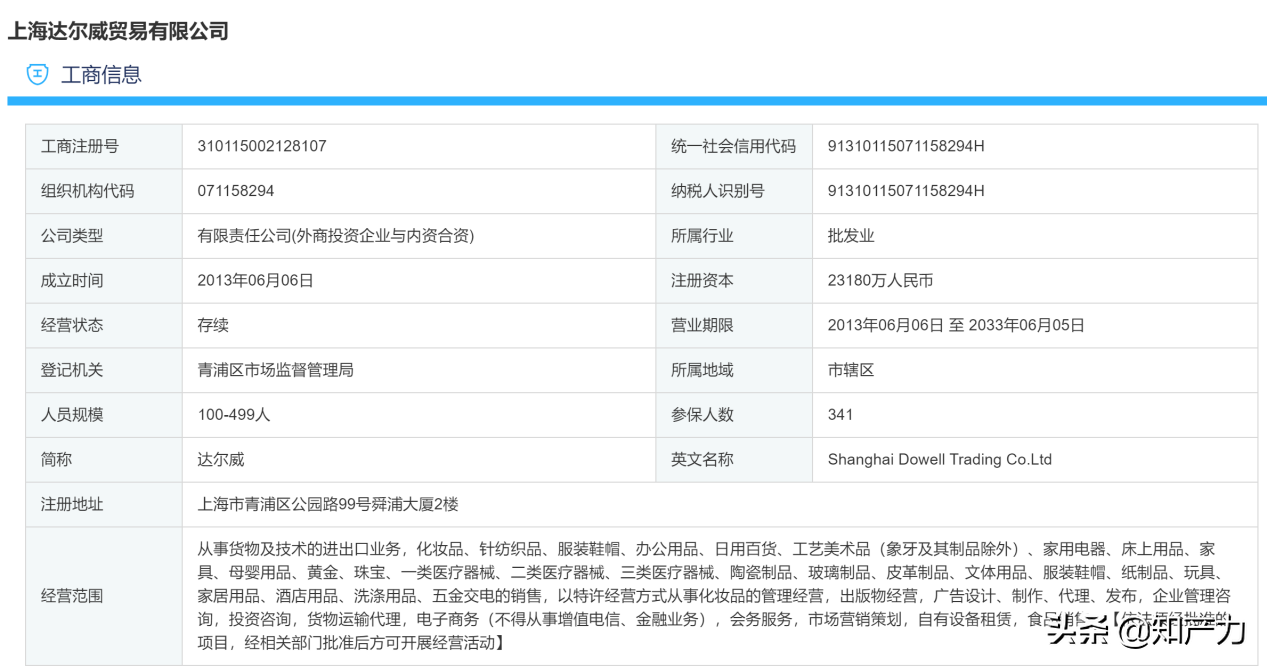
Task: Select the 注册资本 label
Action: pyautogui.click(x=702, y=281)
